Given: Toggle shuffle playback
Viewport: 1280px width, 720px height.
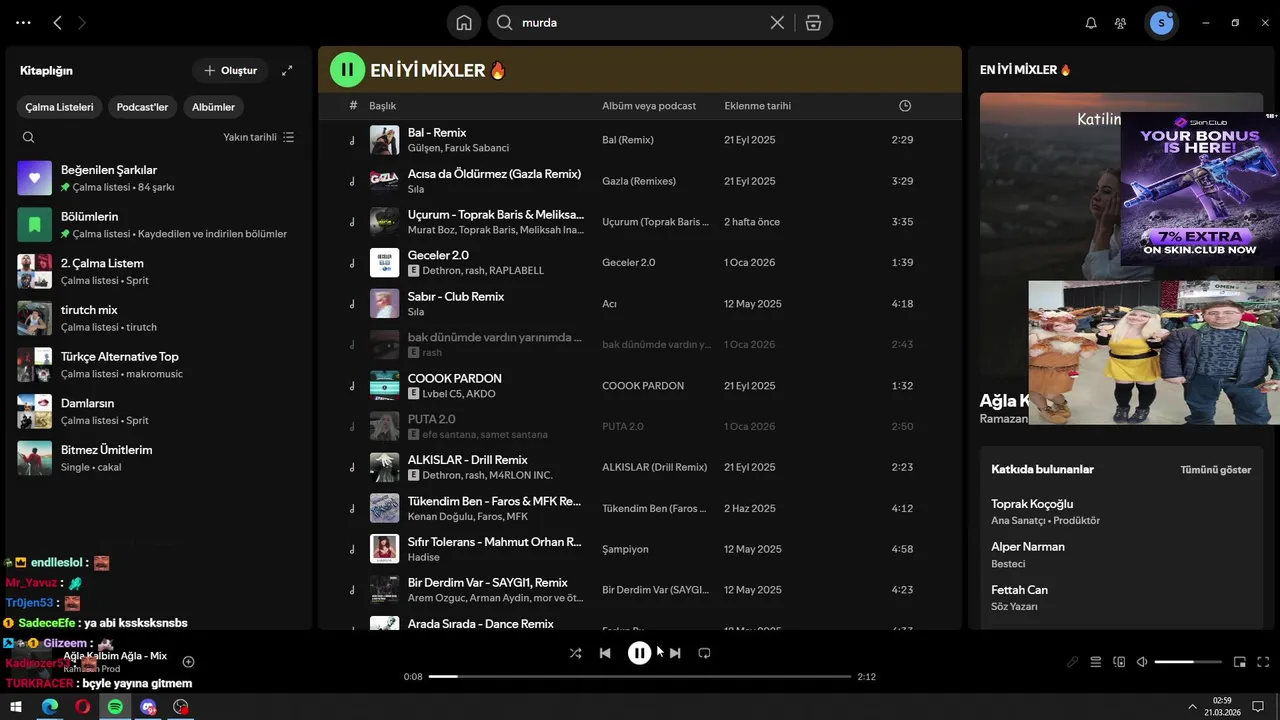Looking at the screenshot, I should tap(575, 653).
